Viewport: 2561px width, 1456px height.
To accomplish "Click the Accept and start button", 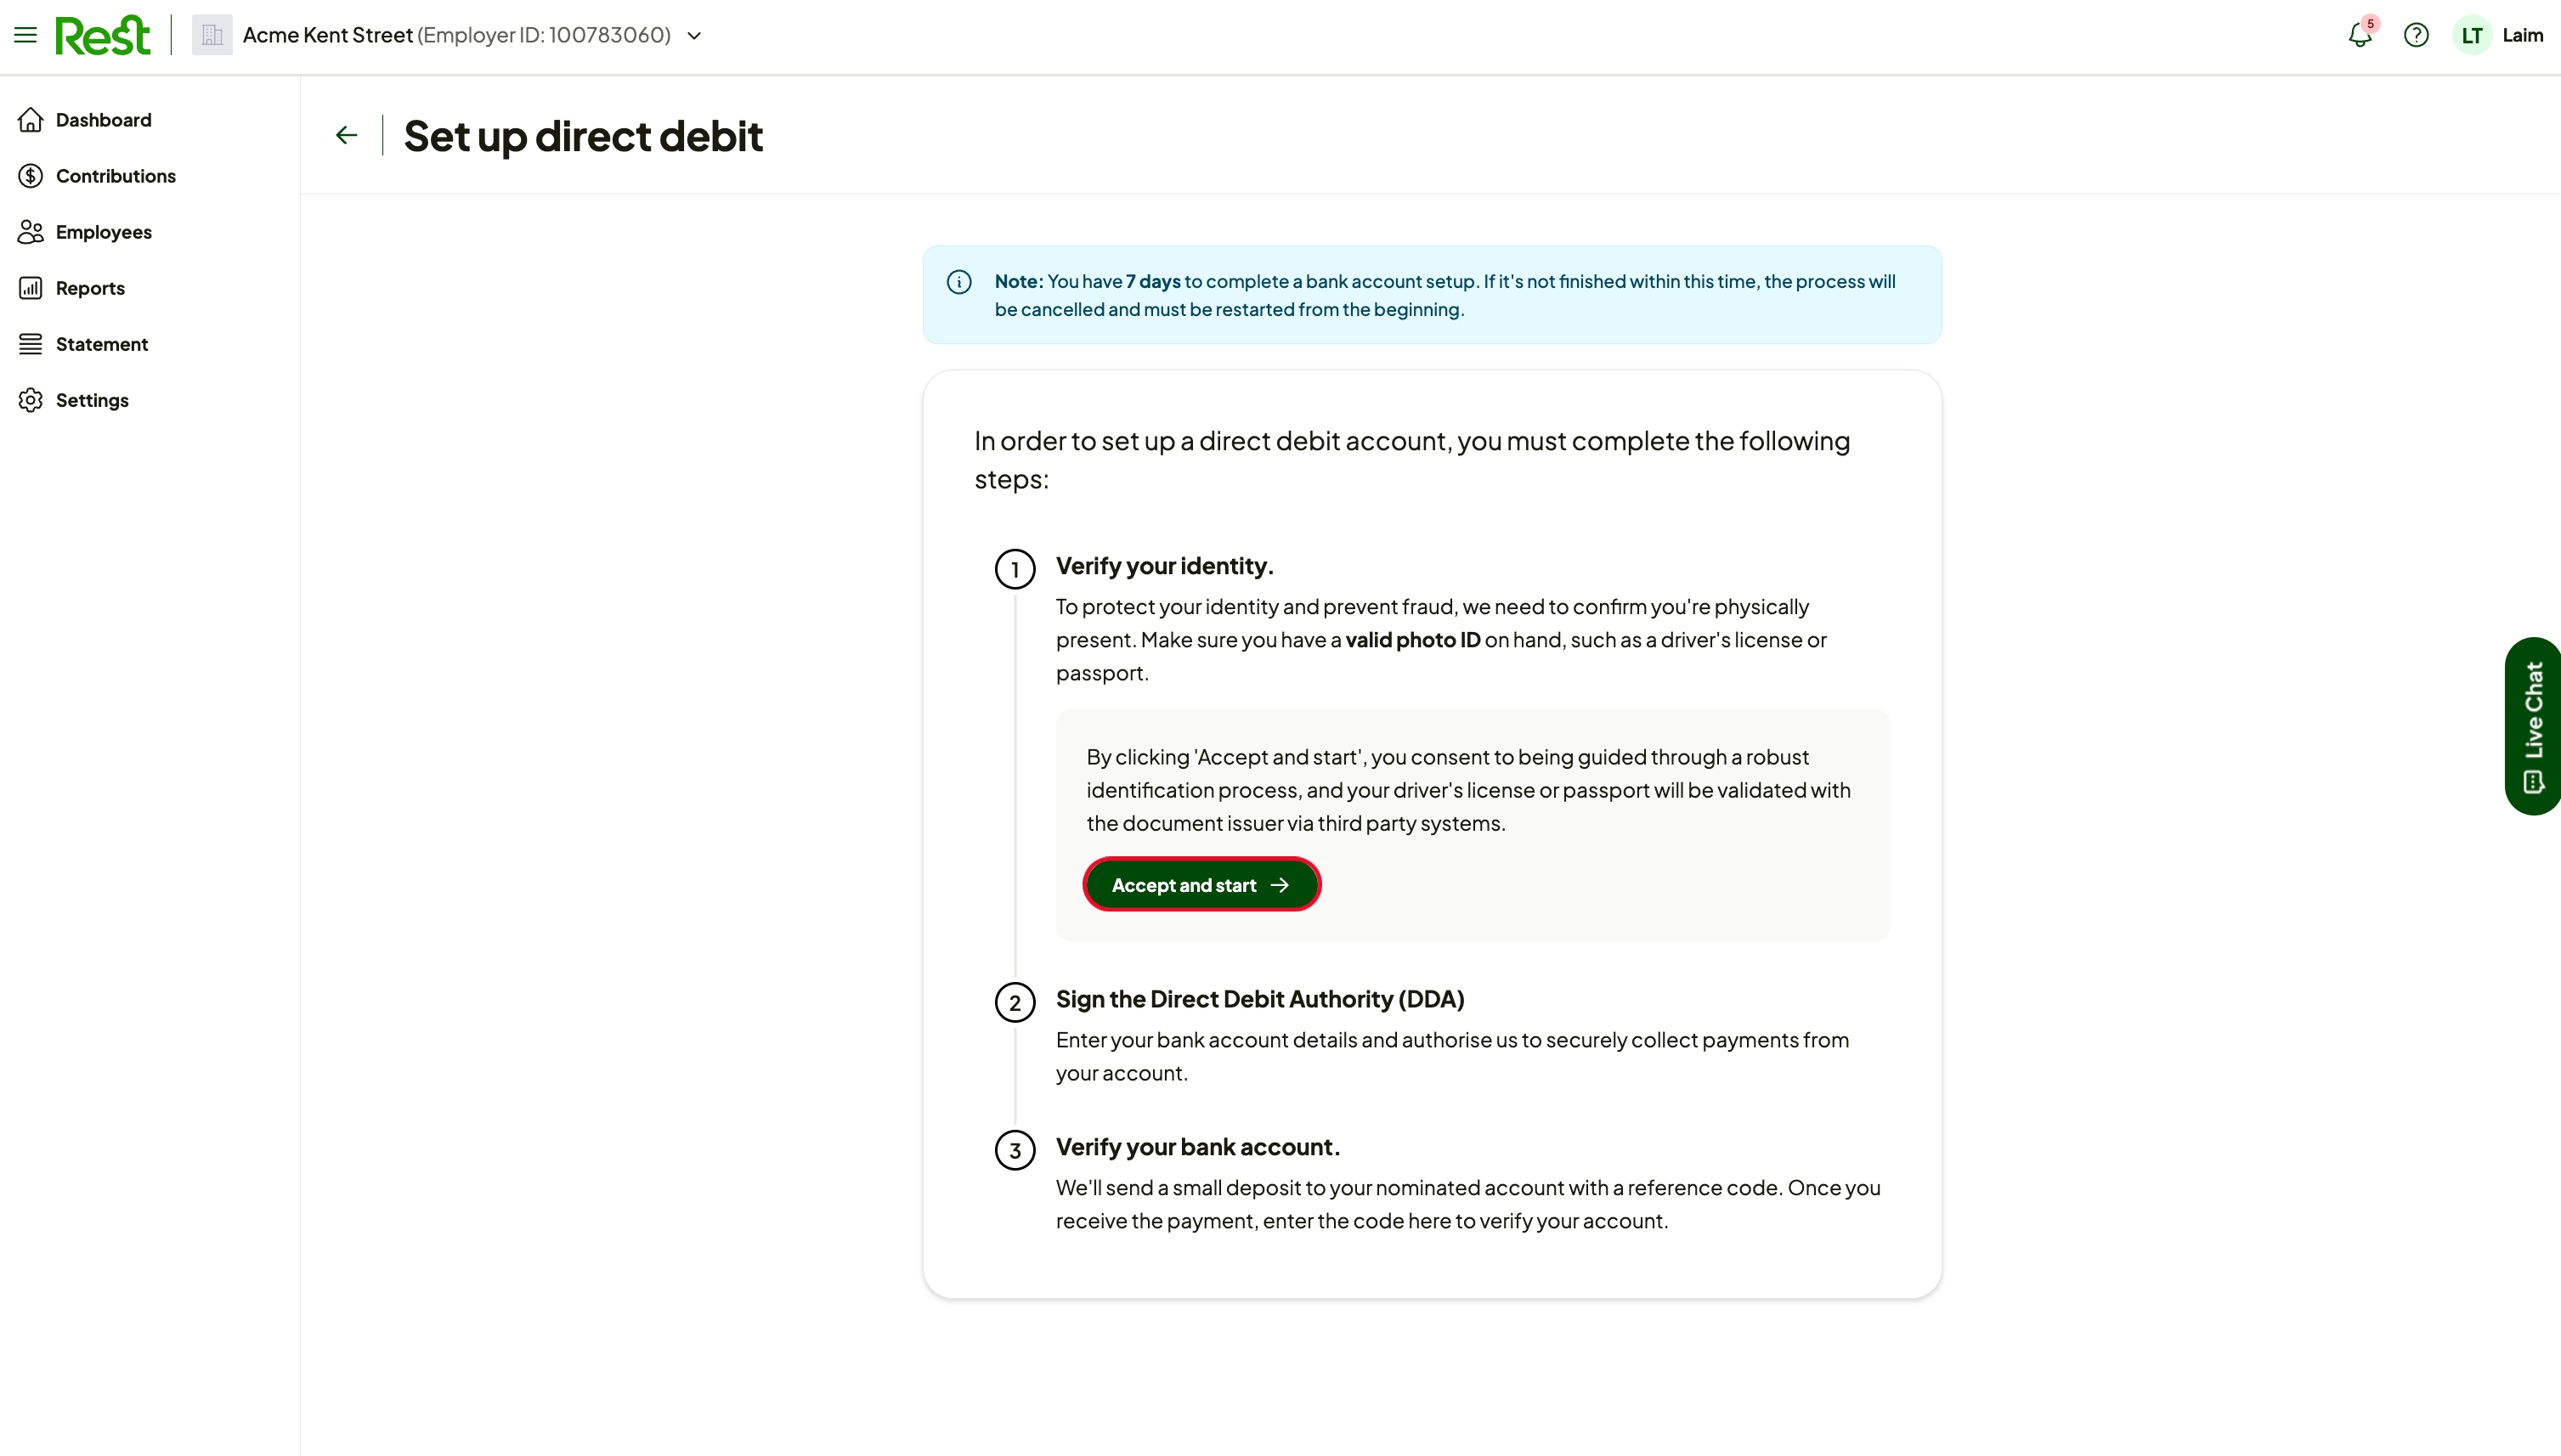I will 1201,885.
